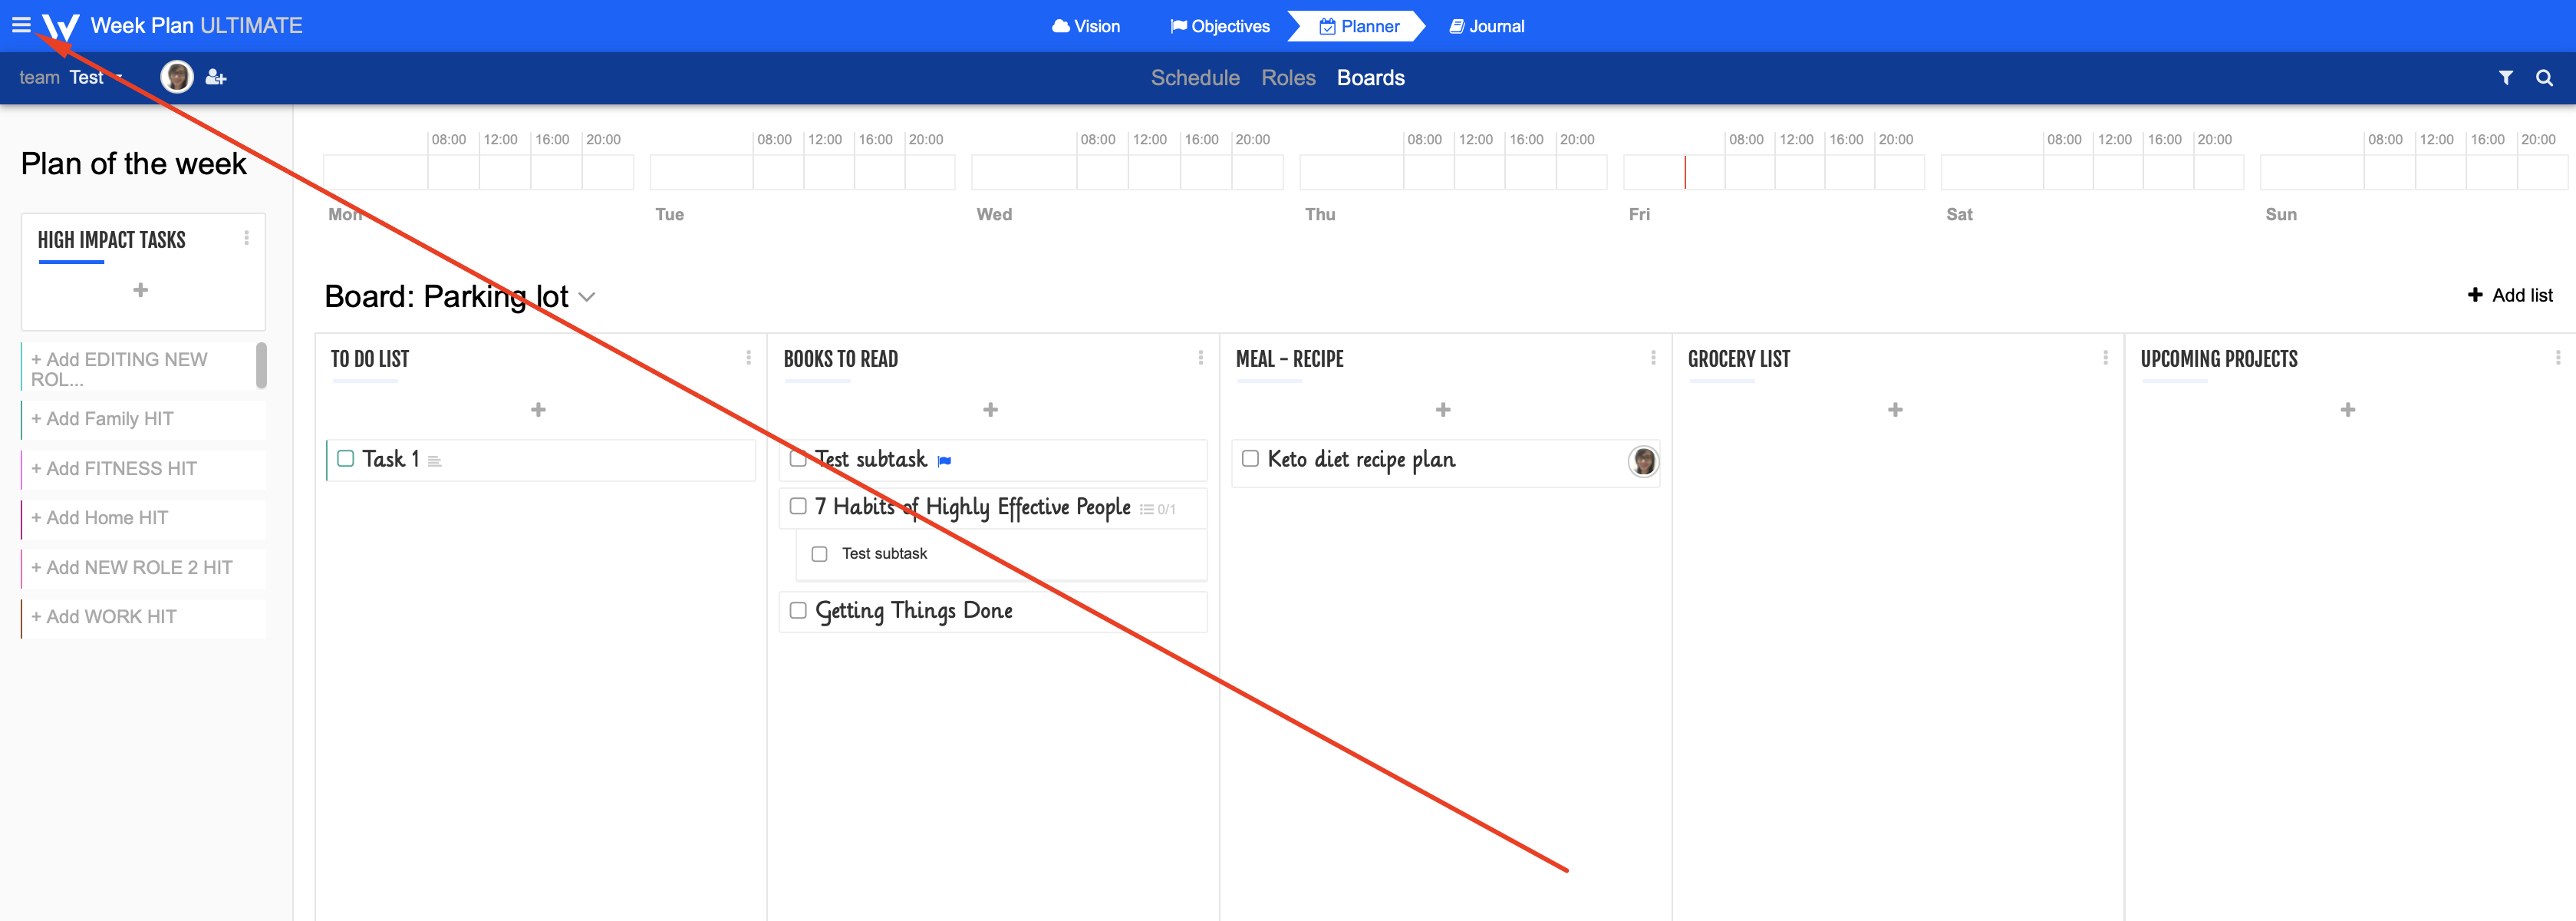Viewport: 2576px width, 921px height.
Task: Add a task to To Do List
Action: (x=538, y=410)
